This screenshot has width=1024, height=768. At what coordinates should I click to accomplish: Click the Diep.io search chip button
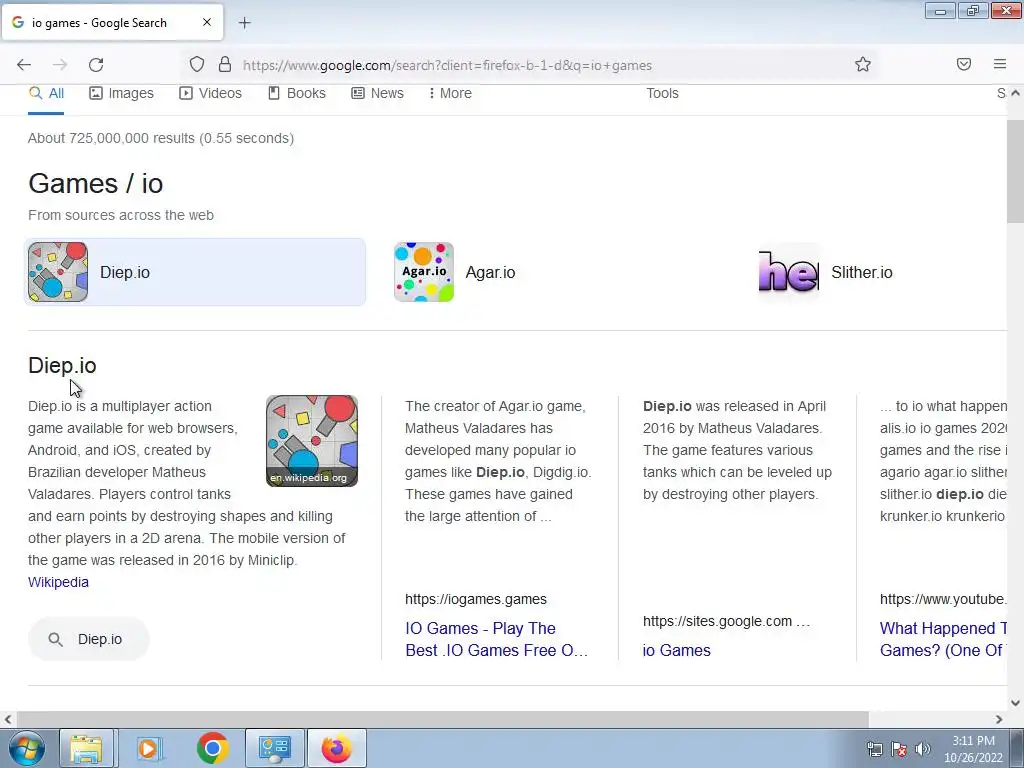click(x=89, y=639)
